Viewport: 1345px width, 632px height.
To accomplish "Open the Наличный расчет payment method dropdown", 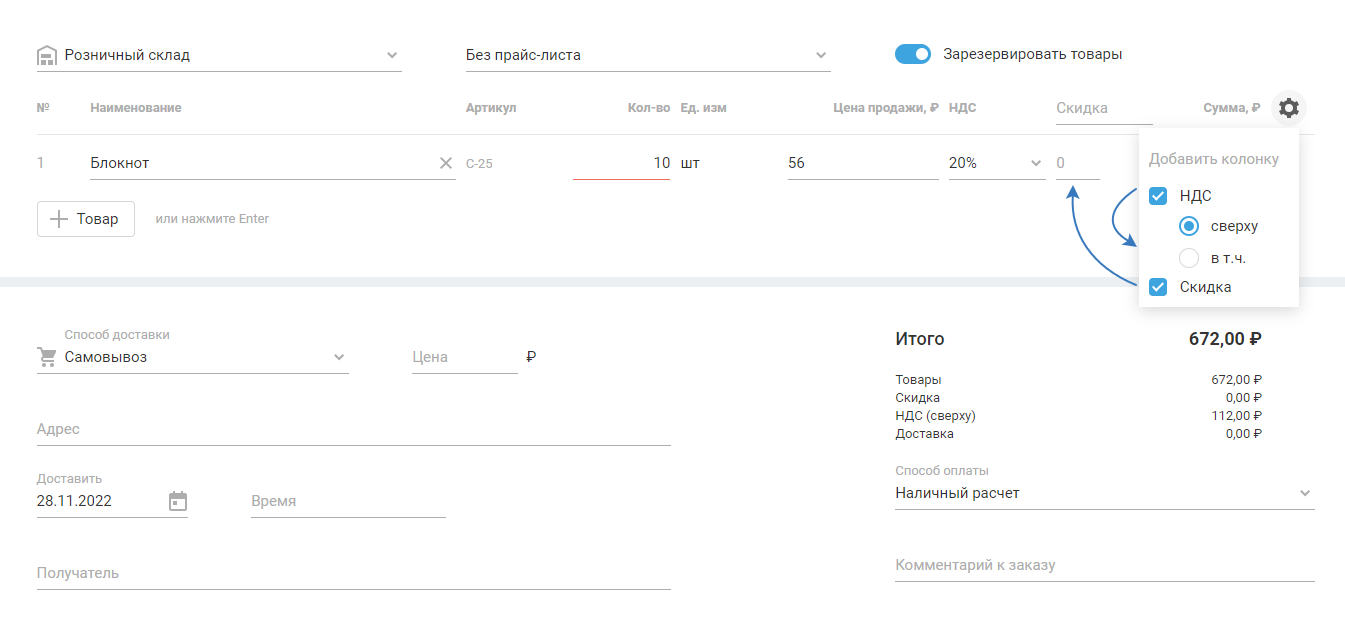I will [x=1304, y=493].
